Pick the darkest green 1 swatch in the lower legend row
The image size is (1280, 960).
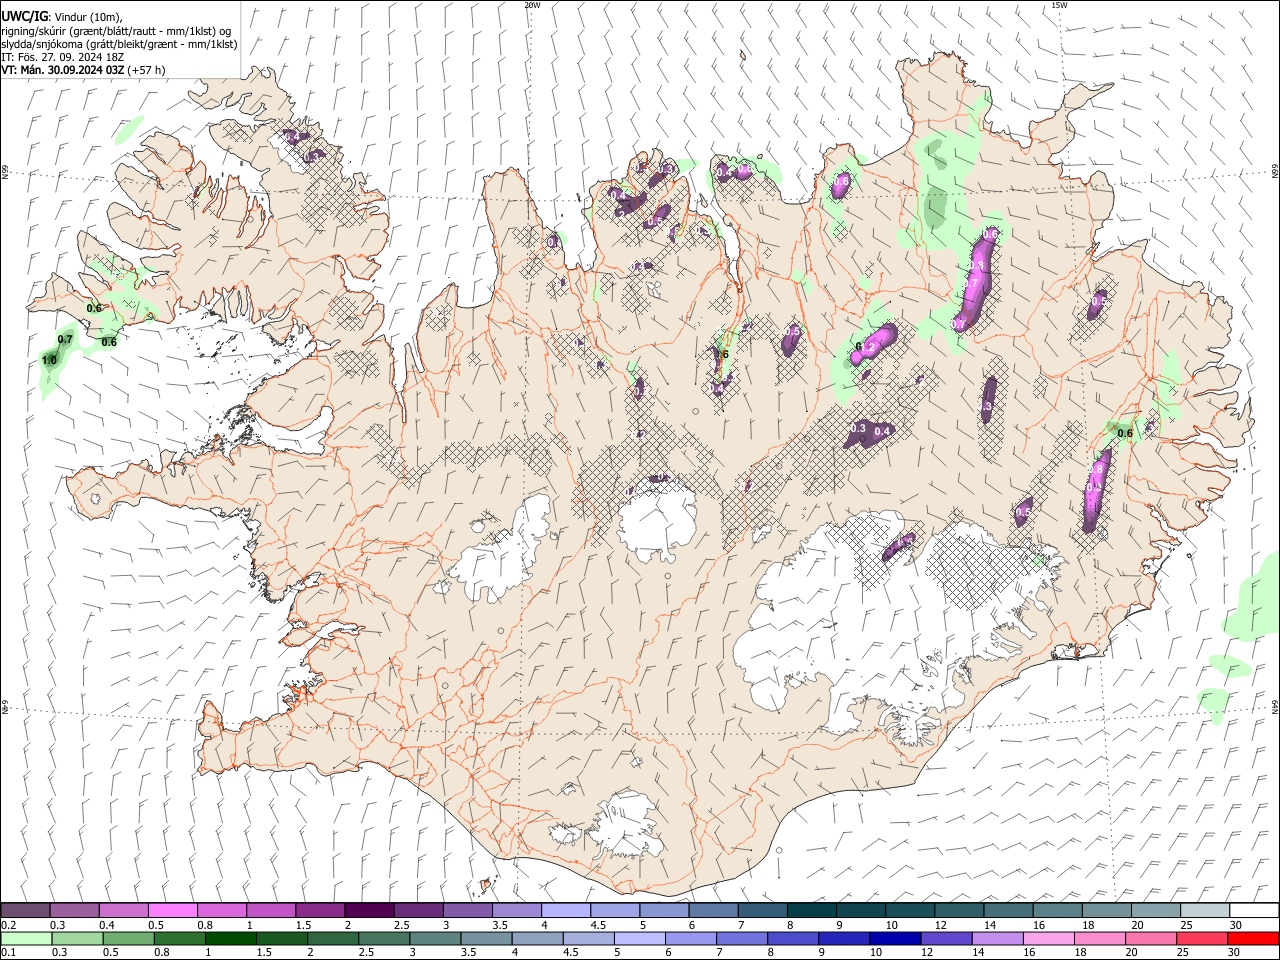[230, 938]
